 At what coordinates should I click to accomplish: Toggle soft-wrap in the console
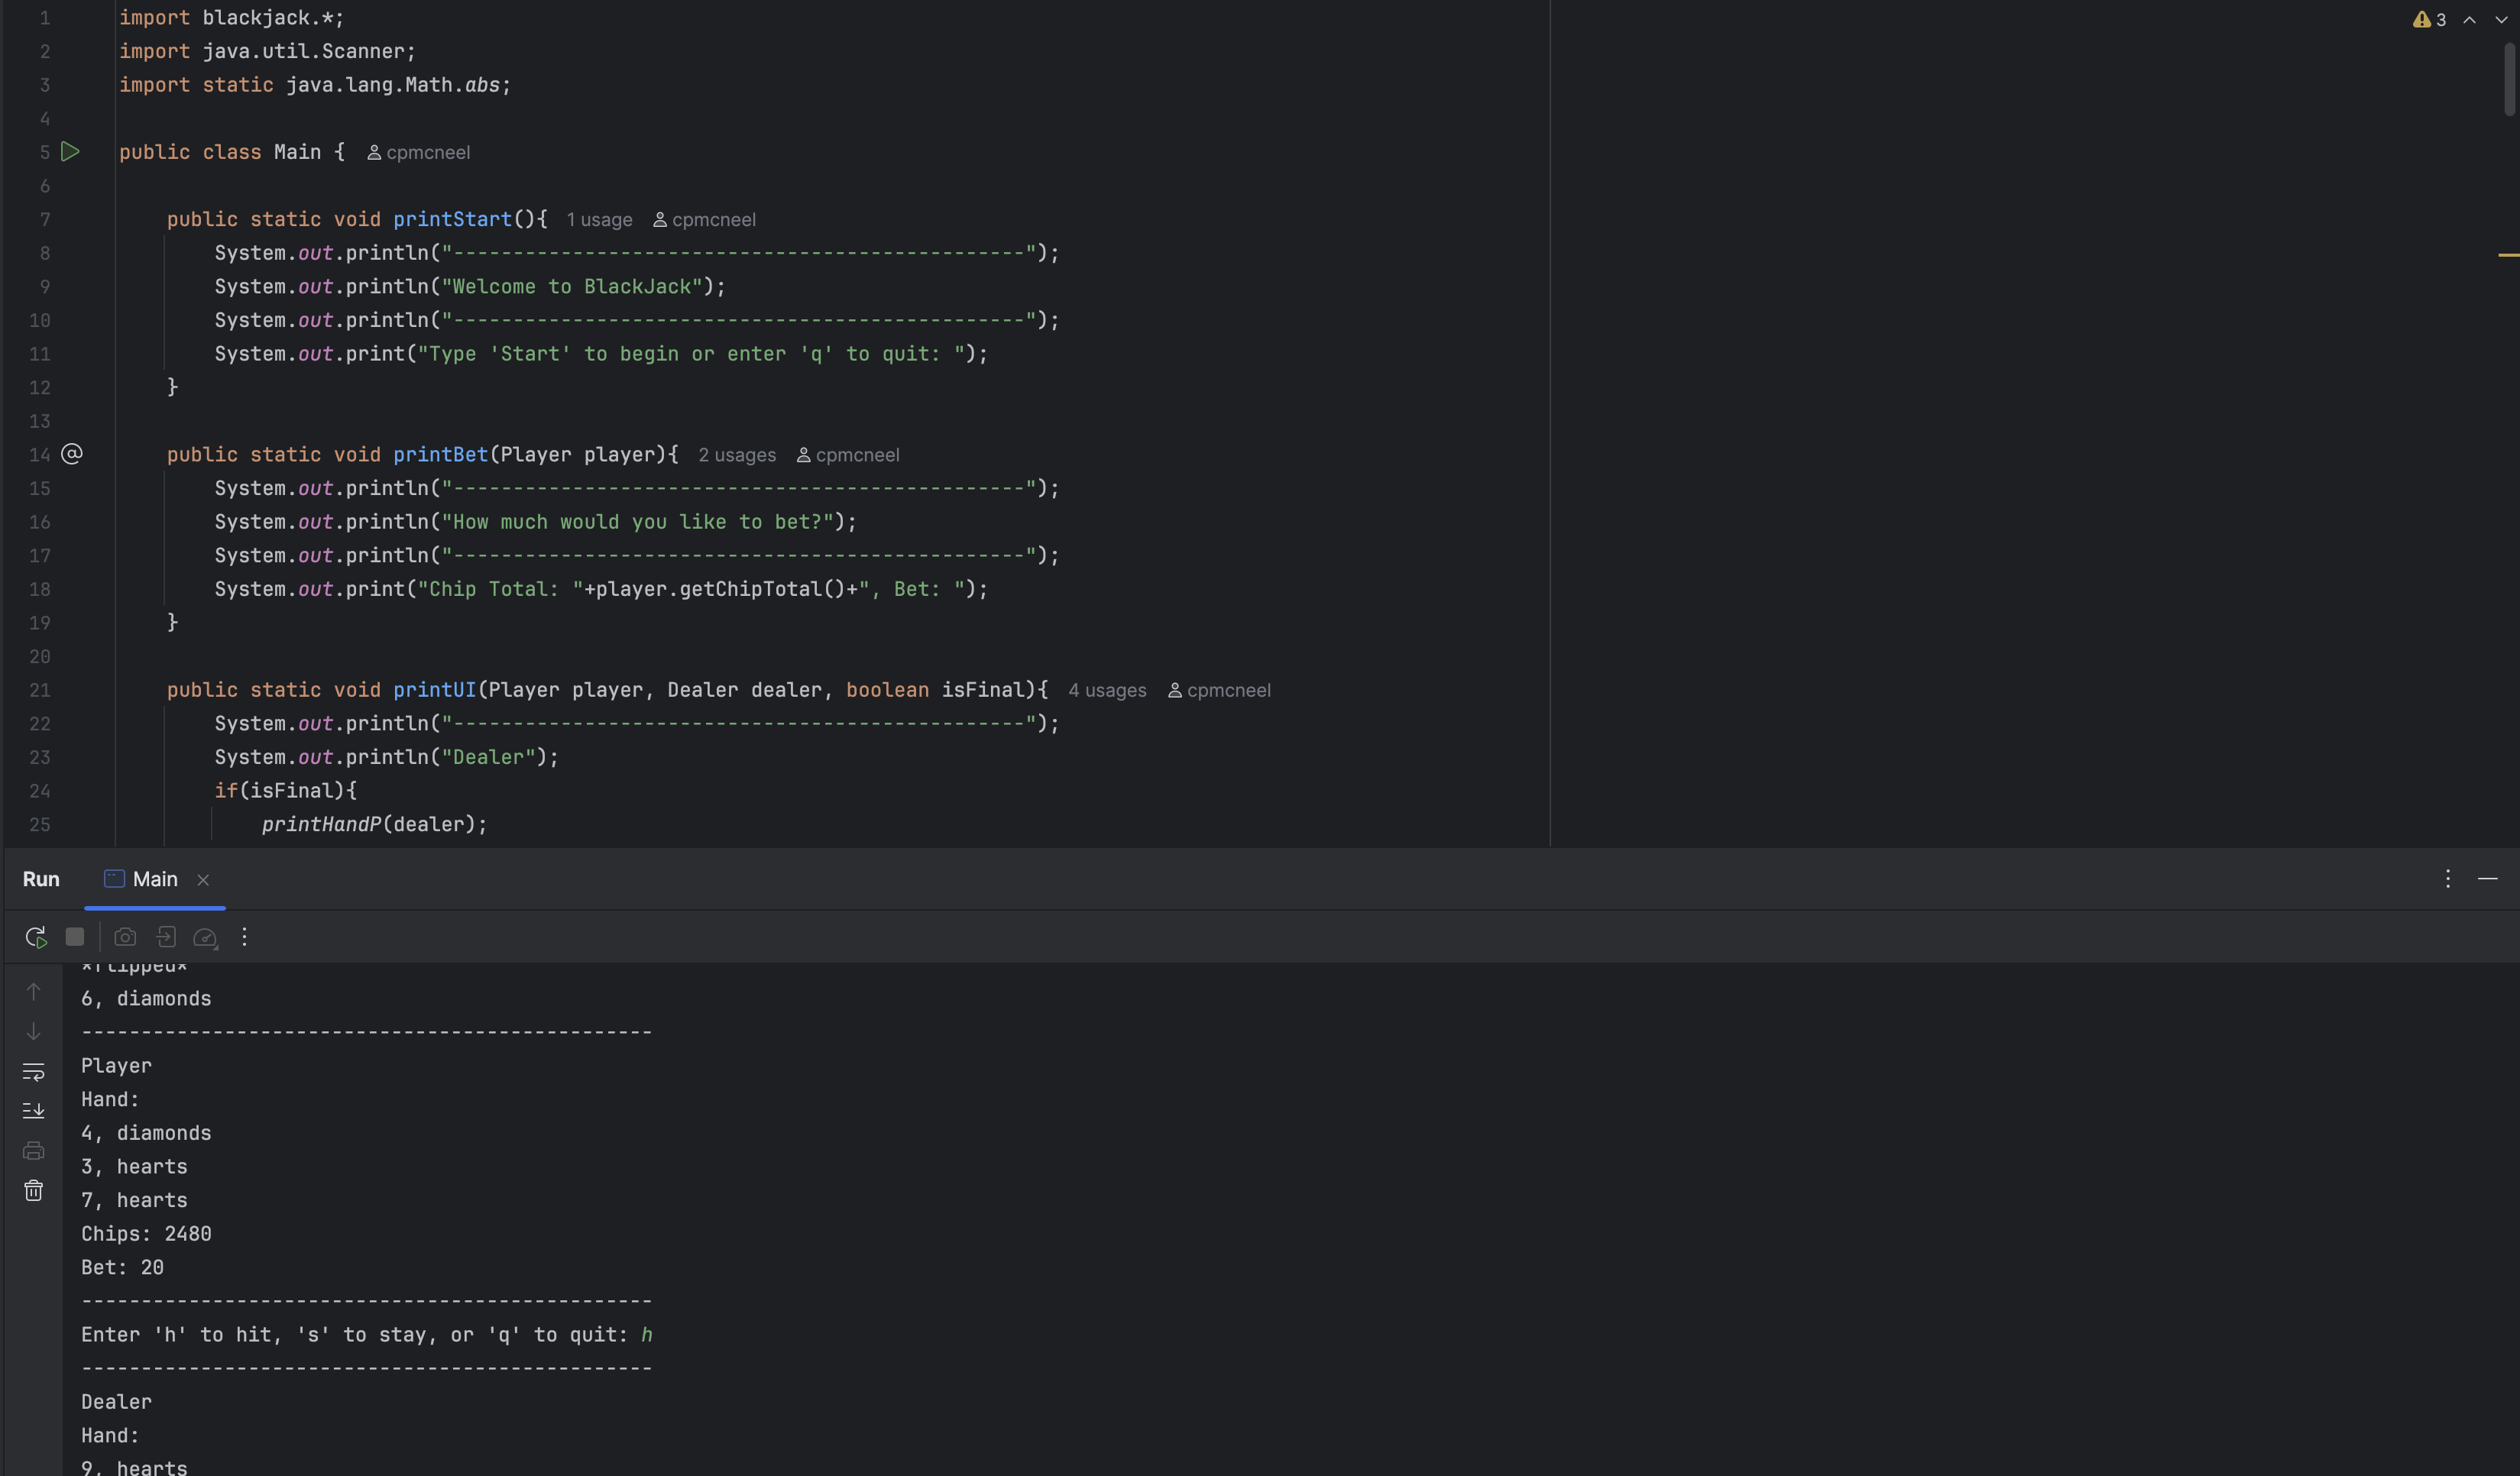33,1071
